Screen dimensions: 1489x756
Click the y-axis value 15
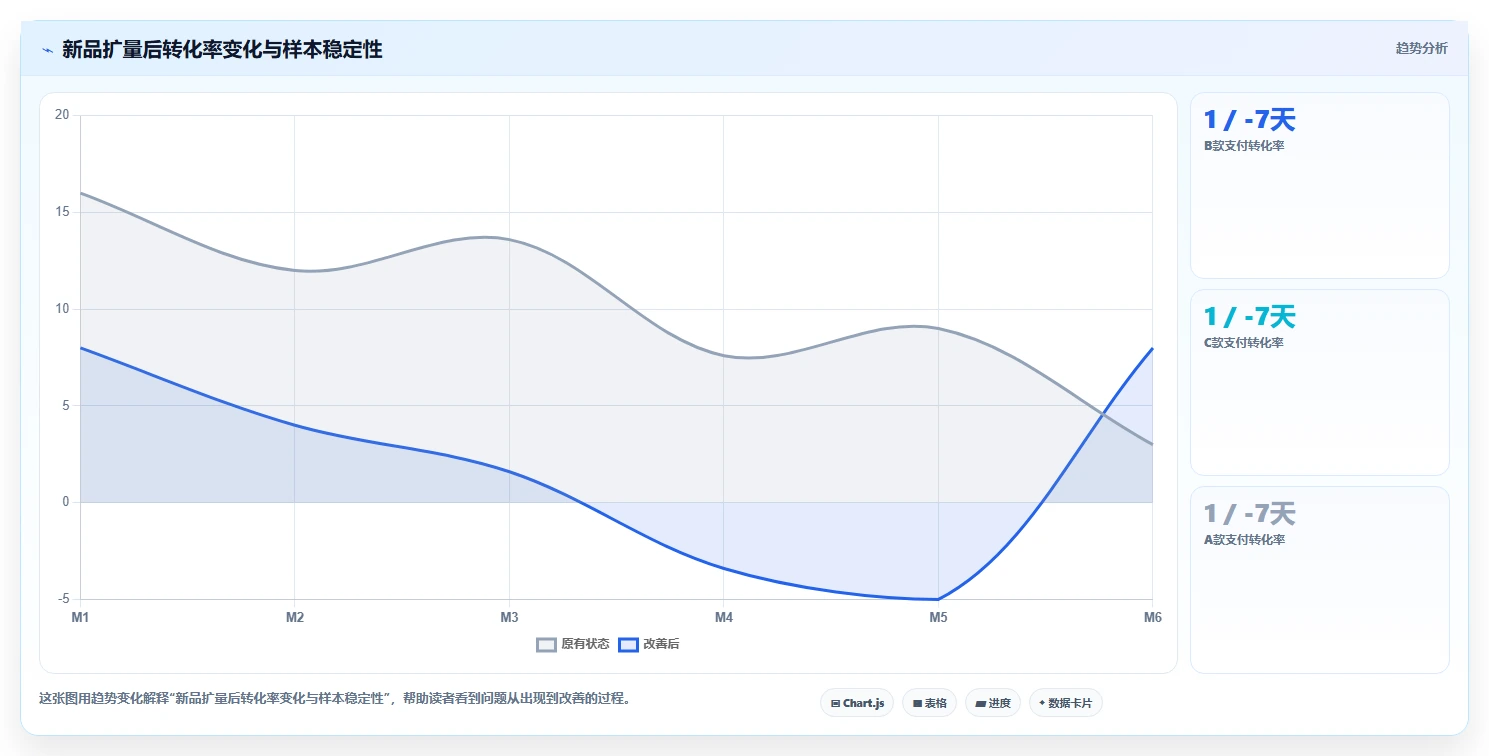pyautogui.click(x=62, y=212)
